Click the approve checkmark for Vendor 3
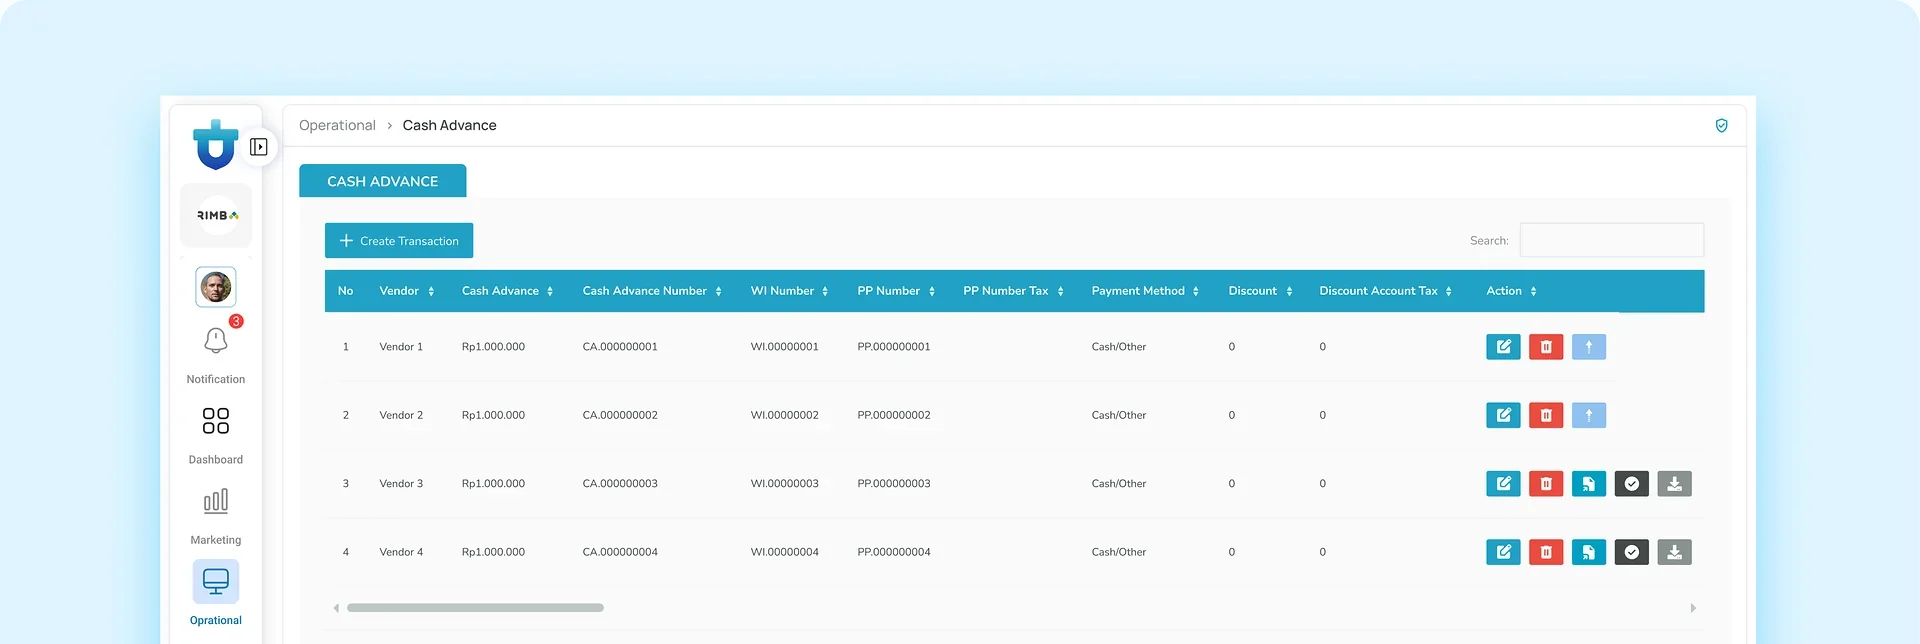Image resolution: width=1920 pixels, height=644 pixels. click(1632, 484)
